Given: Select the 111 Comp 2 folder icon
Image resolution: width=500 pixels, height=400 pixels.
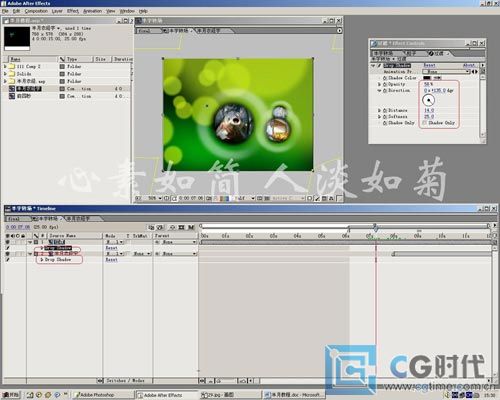Looking at the screenshot, I should pos(12,66).
